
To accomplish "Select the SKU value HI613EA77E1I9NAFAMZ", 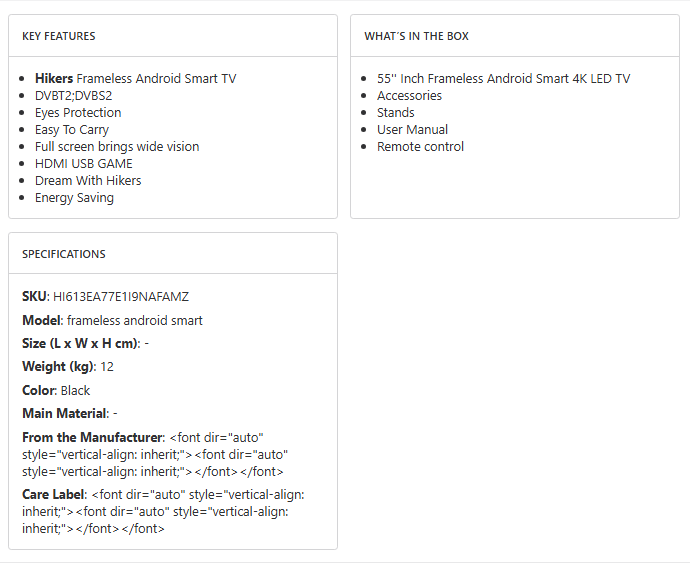I will pos(121,297).
